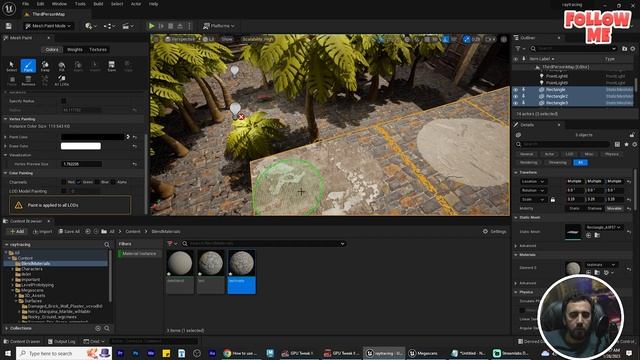640x360 pixels.
Task: Select PointLight9 in the Outliner
Action: 557,83
